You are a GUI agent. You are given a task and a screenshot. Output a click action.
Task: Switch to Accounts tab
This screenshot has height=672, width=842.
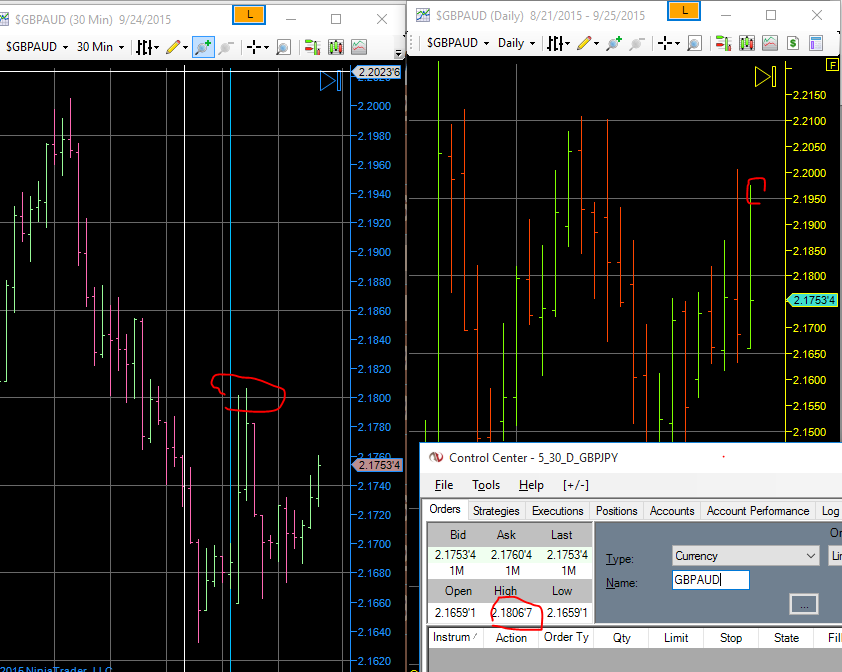tap(672, 511)
